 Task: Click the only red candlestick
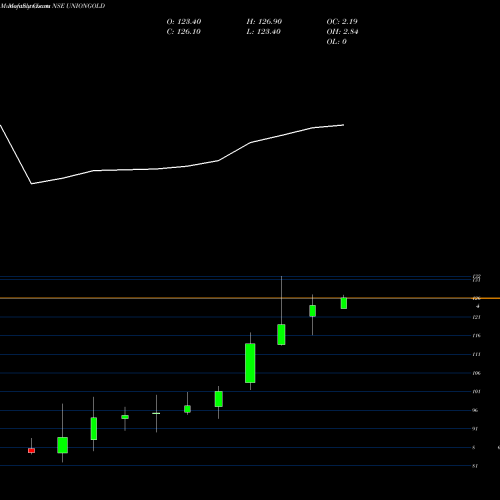point(31,451)
